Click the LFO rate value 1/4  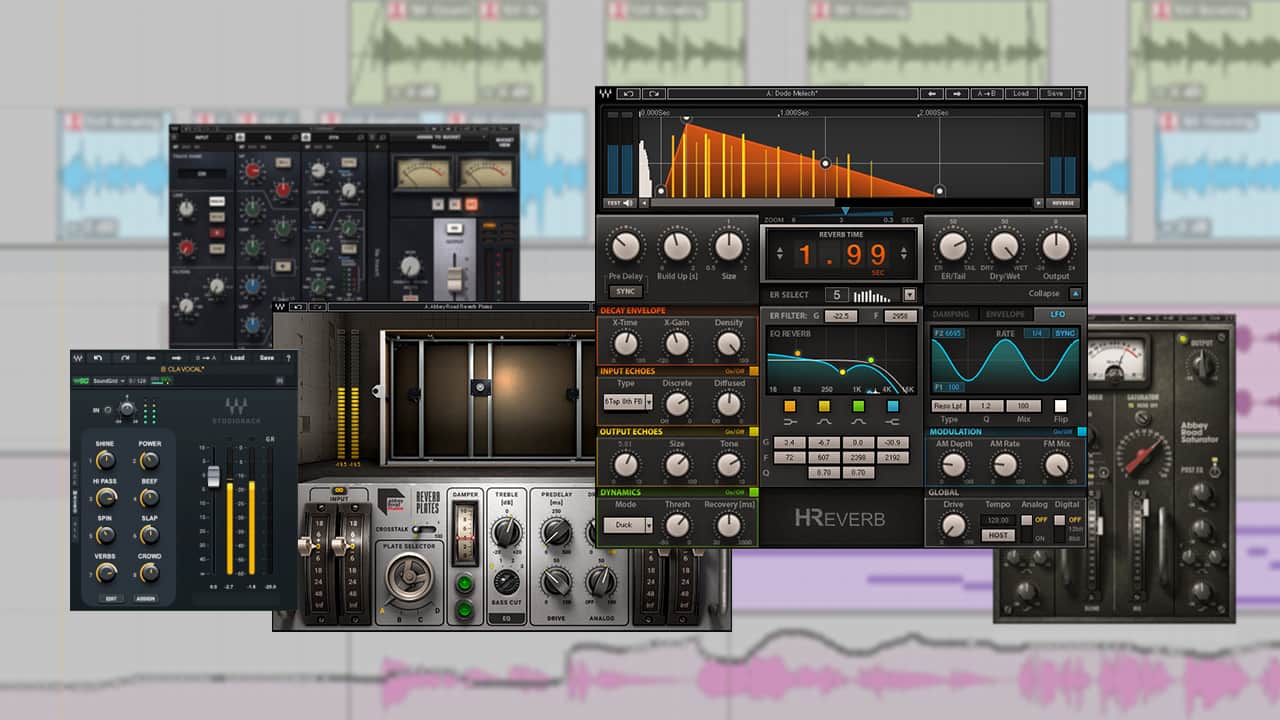(1038, 333)
